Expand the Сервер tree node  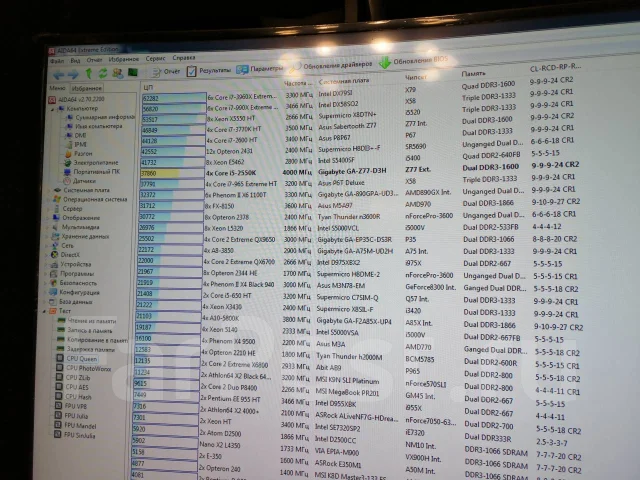(48, 209)
